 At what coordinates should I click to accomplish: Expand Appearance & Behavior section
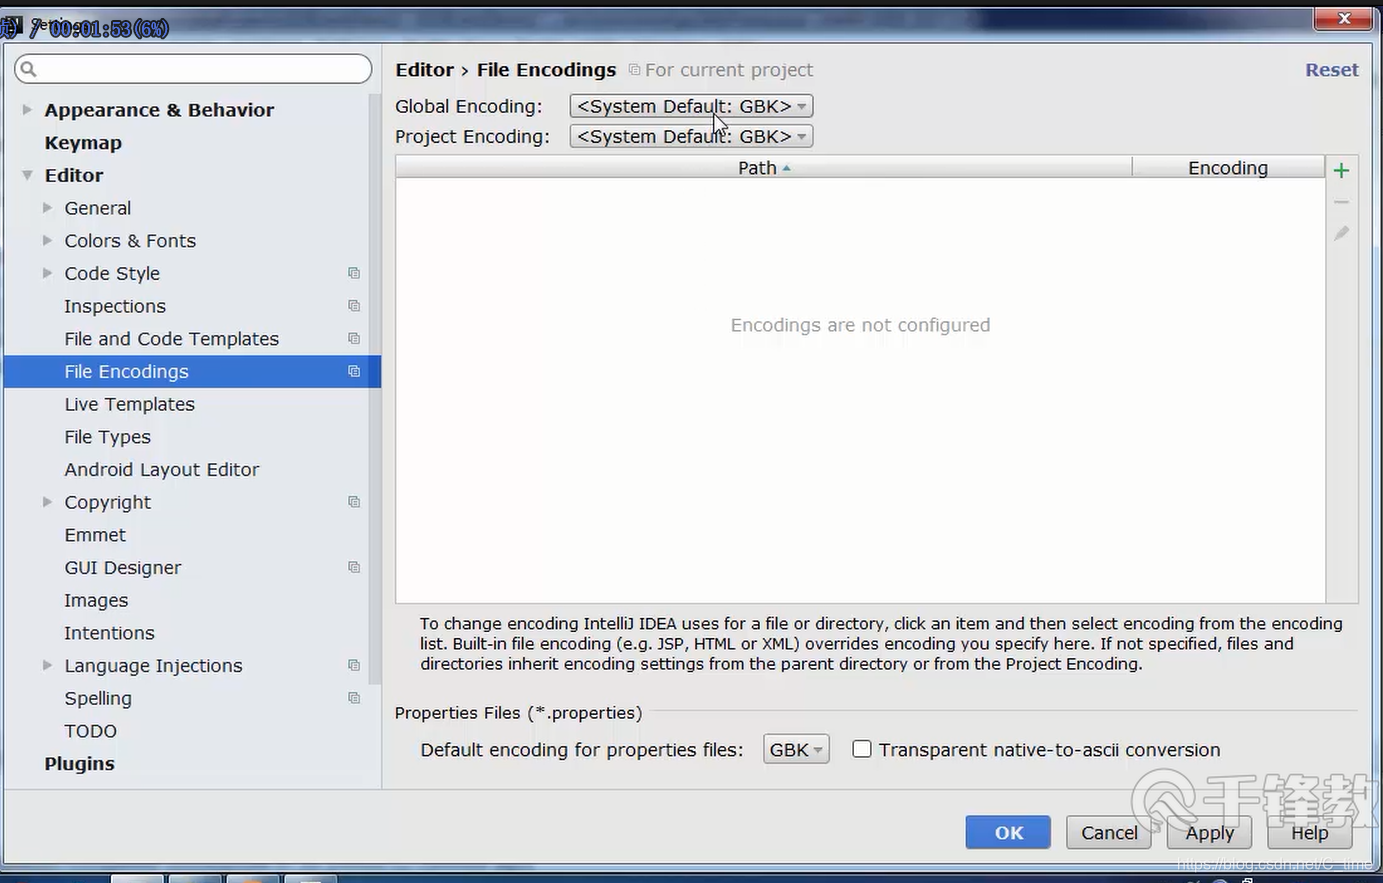(x=27, y=110)
